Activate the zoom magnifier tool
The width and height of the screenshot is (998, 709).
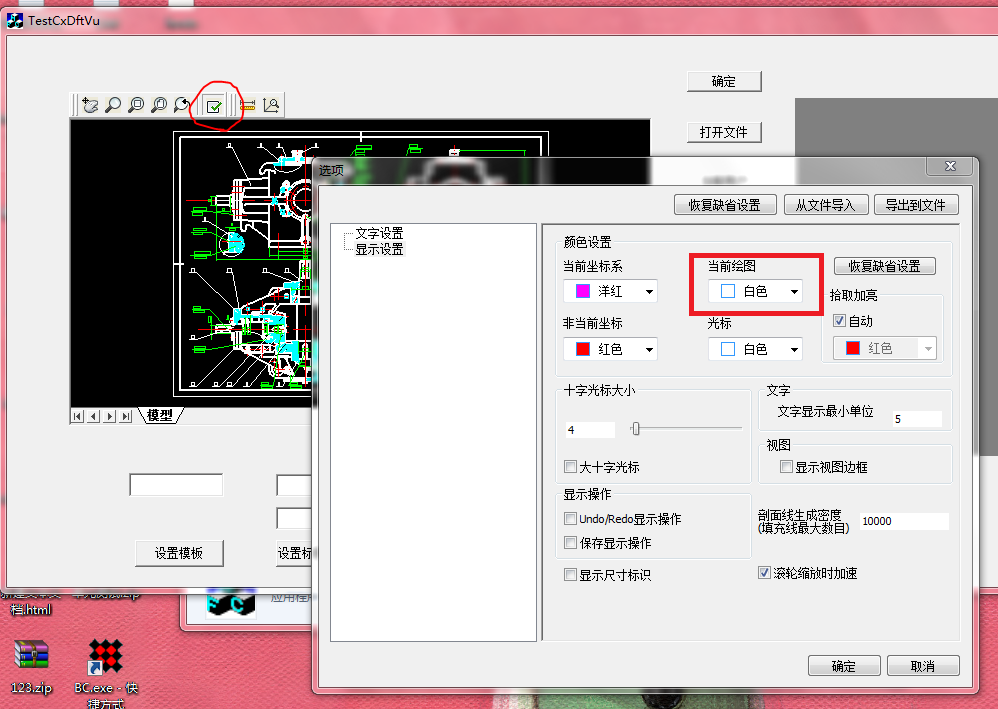tap(113, 105)
